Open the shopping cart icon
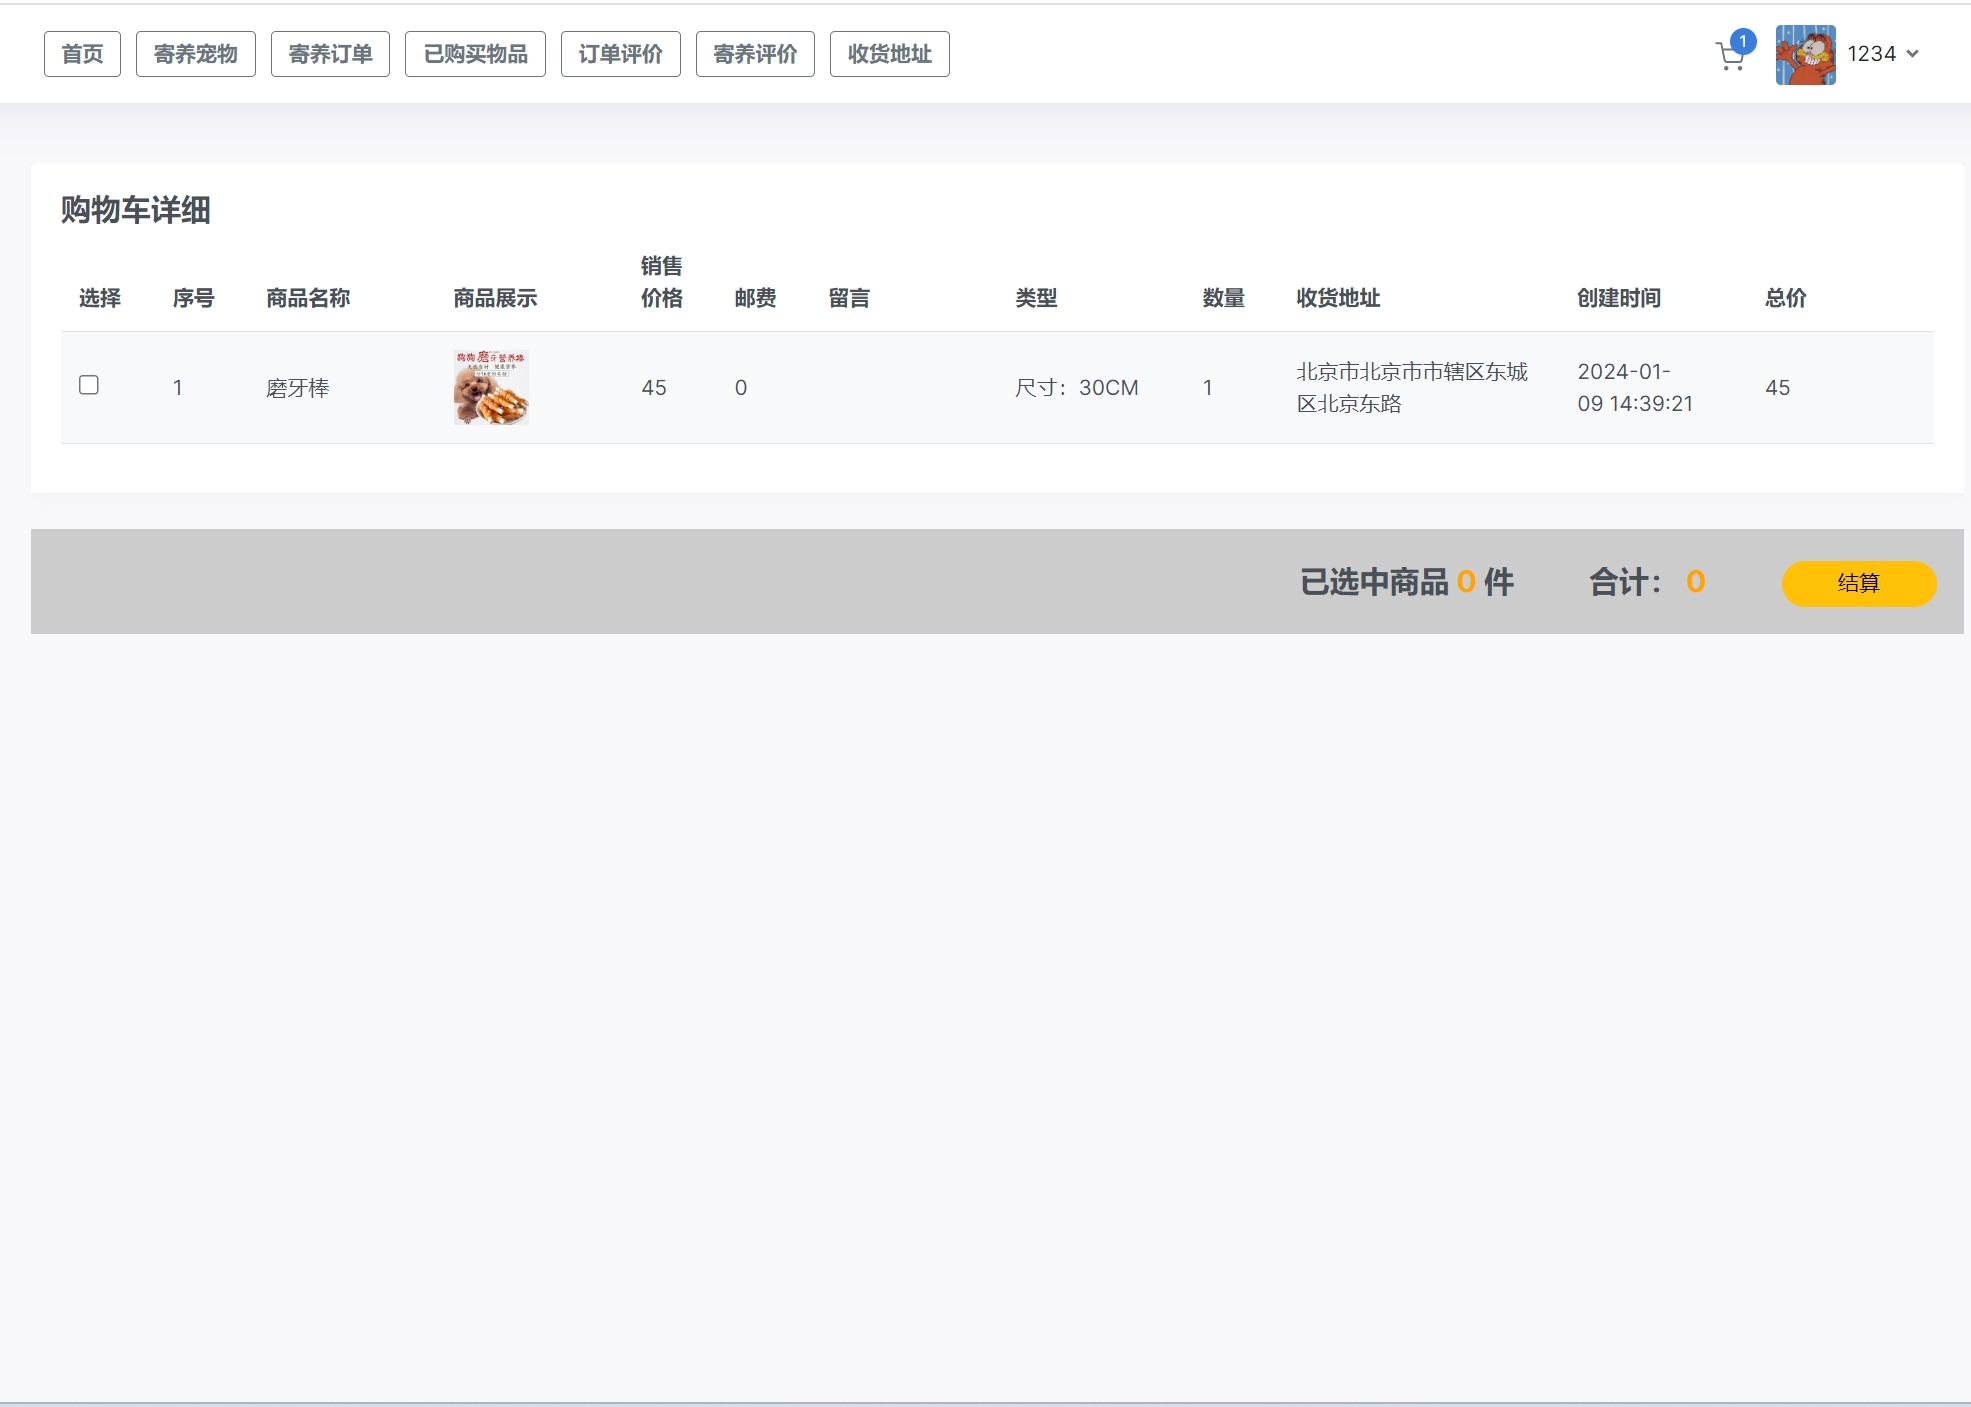Viewport: 1971px width, 1407px height. pyautogui.click(x=1729, y=58)
